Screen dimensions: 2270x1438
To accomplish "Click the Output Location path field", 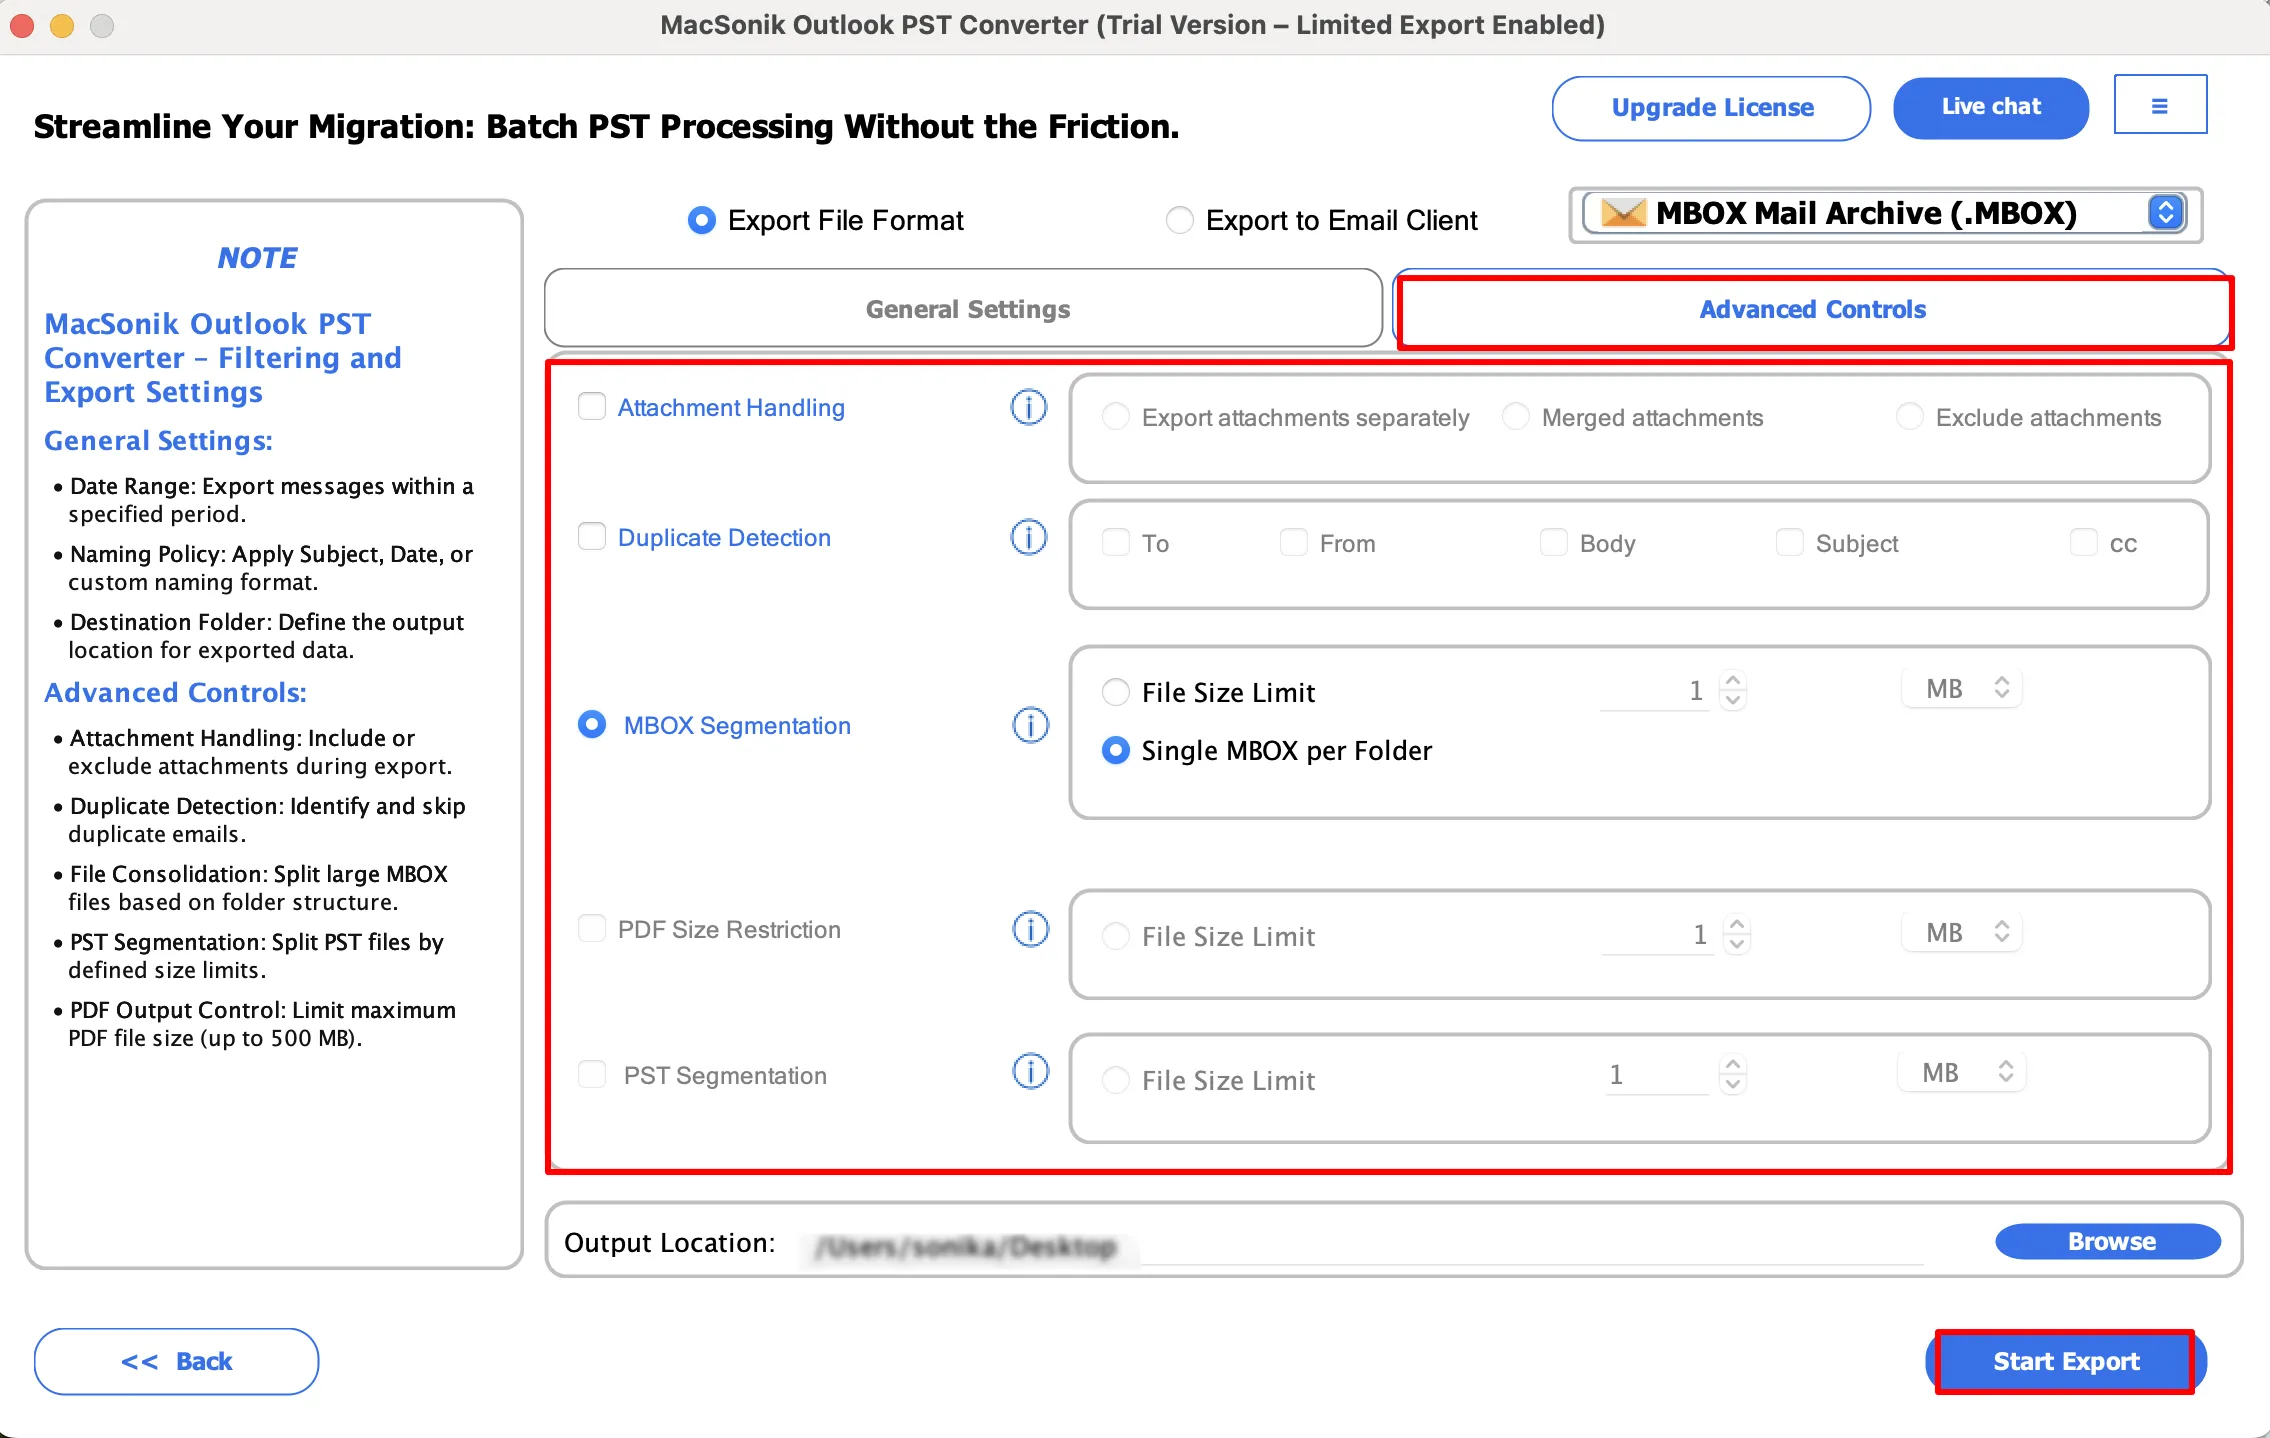I will tap(1362, 1245).
